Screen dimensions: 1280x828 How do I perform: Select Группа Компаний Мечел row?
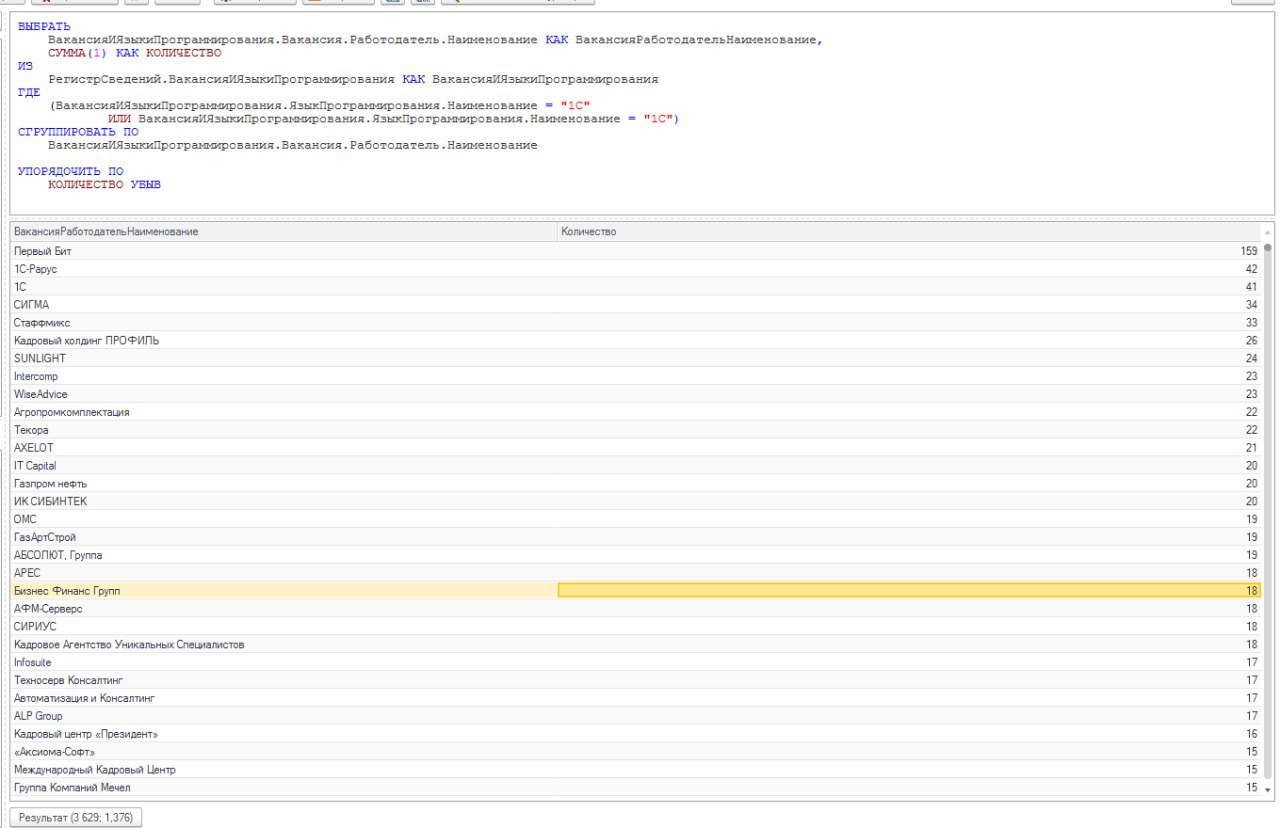[635, 788]
